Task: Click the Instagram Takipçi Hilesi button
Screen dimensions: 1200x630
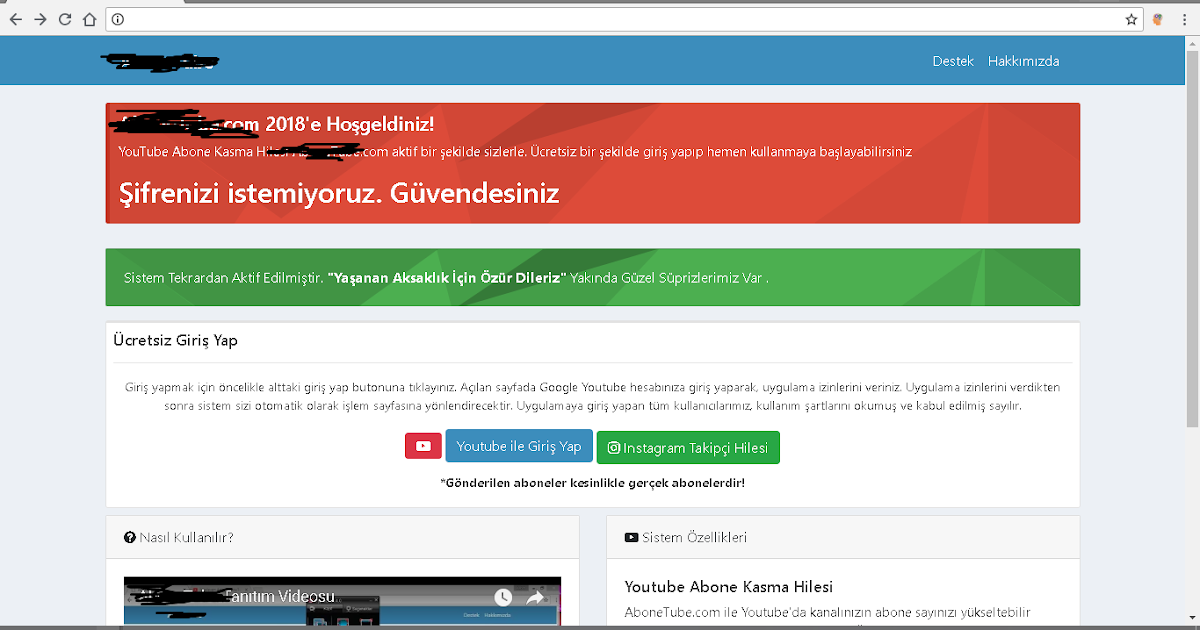Action: click(x=688, y=448)
